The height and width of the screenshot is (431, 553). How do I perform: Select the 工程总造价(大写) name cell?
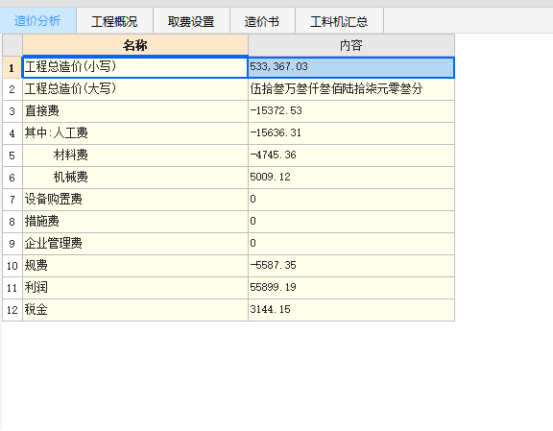pyautogui.click(x=135, y=89)
